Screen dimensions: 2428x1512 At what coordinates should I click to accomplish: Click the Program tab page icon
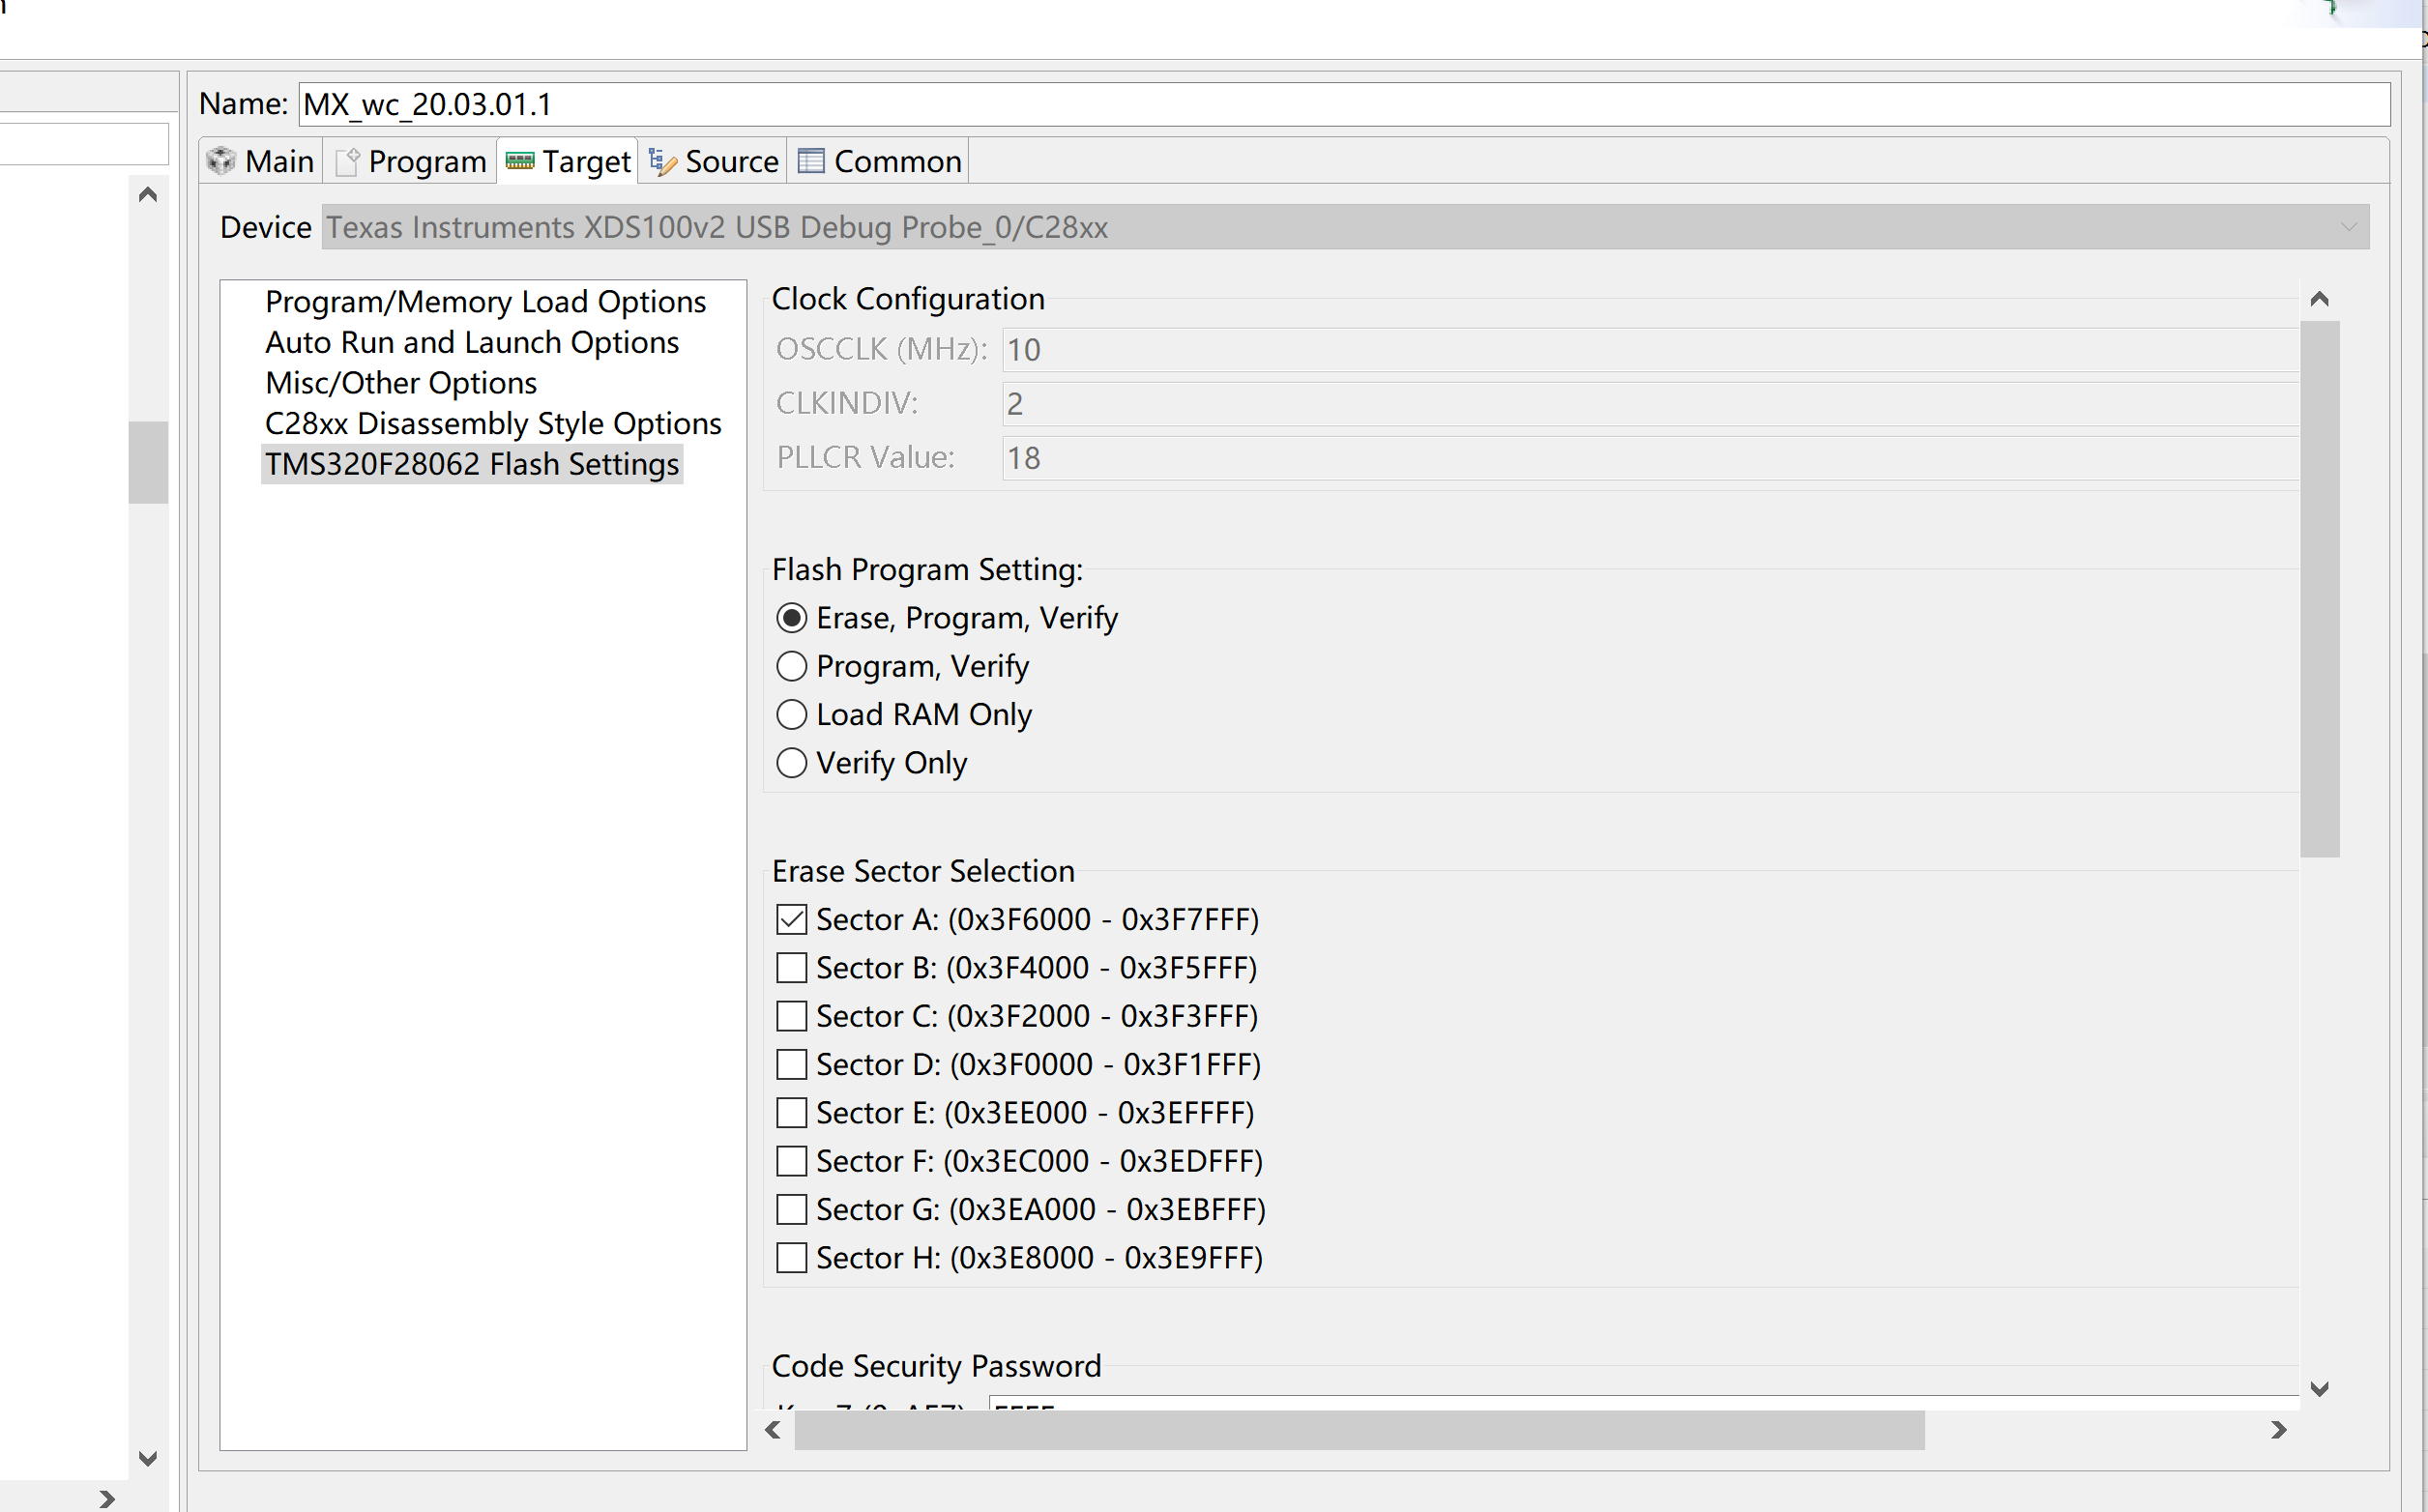coord(347,161)
